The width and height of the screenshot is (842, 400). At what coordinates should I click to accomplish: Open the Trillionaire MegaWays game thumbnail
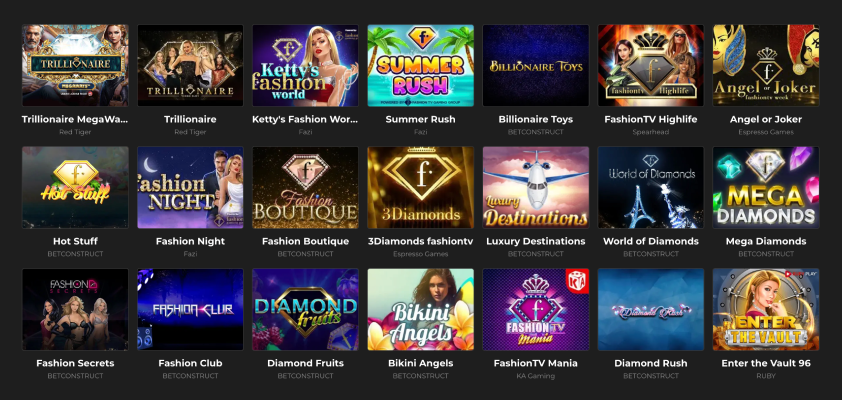pyautogui.click(x=75, y=66)
